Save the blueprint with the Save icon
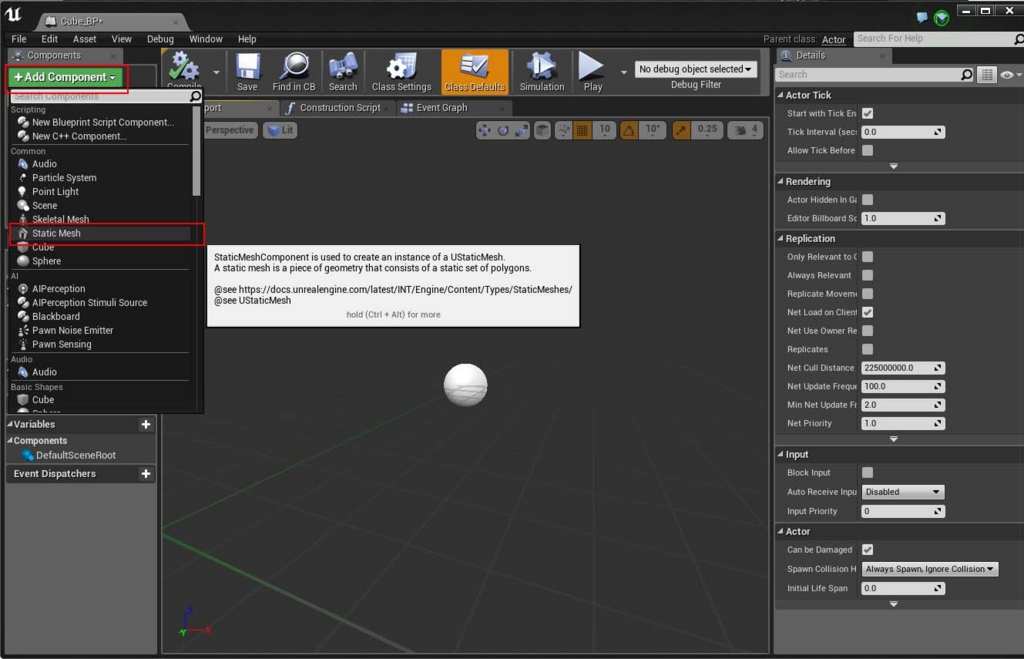1024x659 pixels. click(x=248, y=71)
